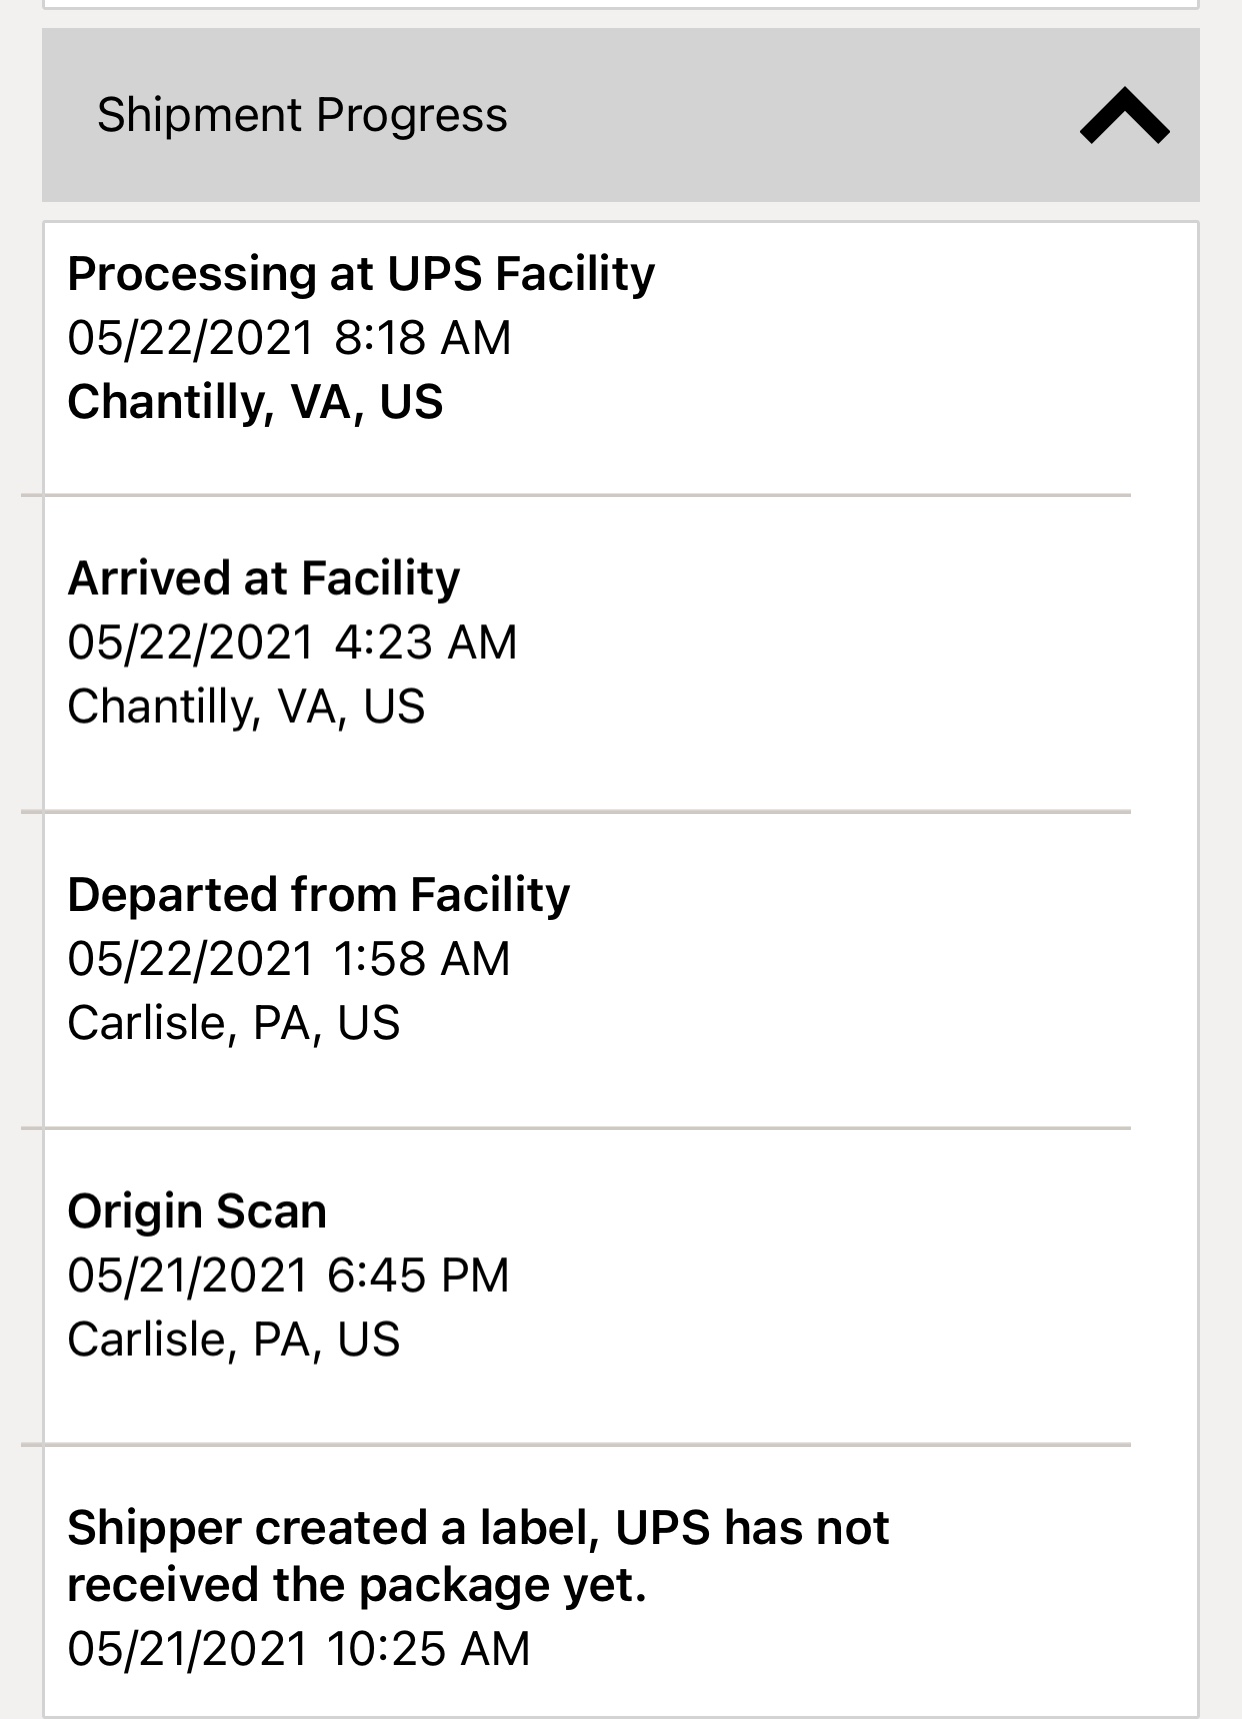Viewport: 1242px width, 1719px height.
Task: Tap Carlisle location under Origin Scan
Action: point(234,1339)
